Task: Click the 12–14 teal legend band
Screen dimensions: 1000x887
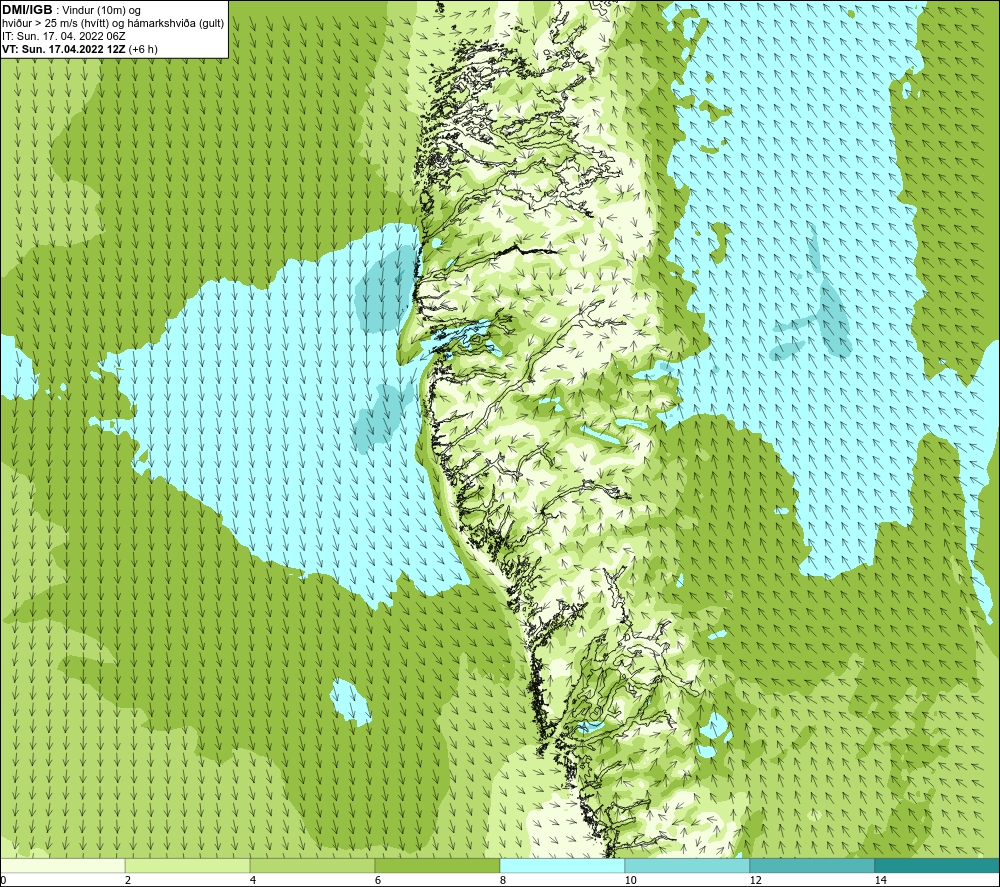Action: pos(812,865)
